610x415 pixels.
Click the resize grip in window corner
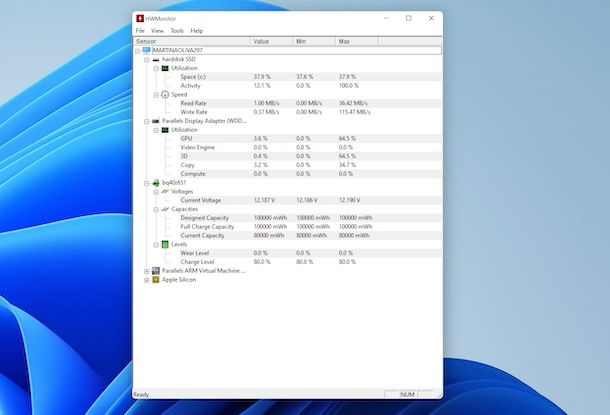click(439, 395)
